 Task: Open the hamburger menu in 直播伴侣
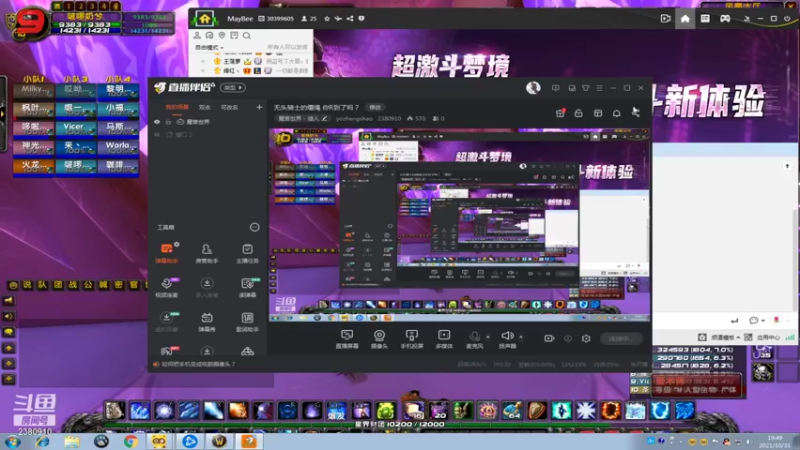[599, 88]
